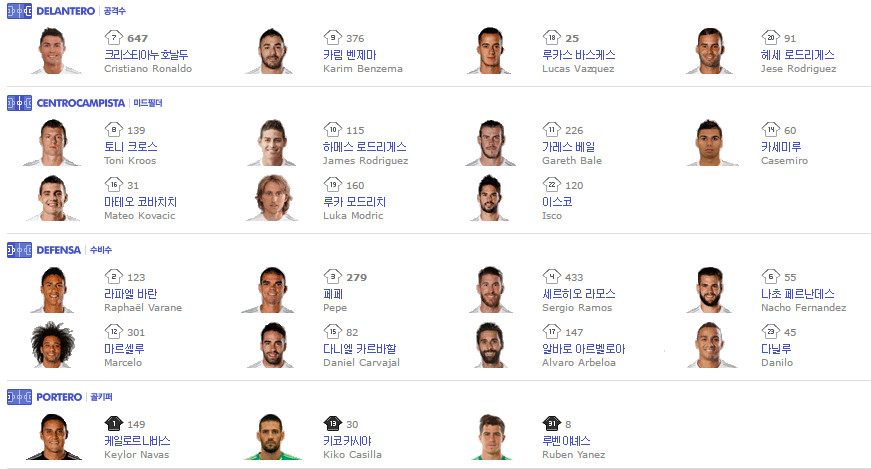Screen dimensions: 871x469
Task: Open Jese Rodriguez's player link
Action: (797, 55)
